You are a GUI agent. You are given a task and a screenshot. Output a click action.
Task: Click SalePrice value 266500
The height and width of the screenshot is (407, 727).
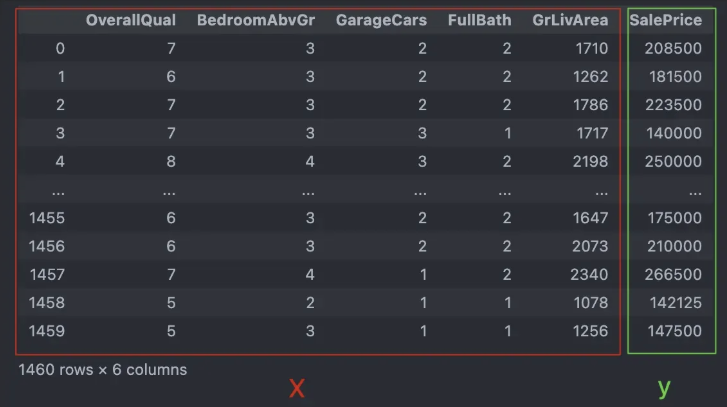673,274
